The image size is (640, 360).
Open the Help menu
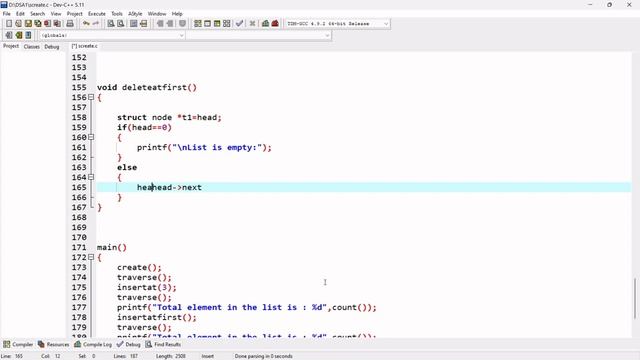click(x=177, y=13)
